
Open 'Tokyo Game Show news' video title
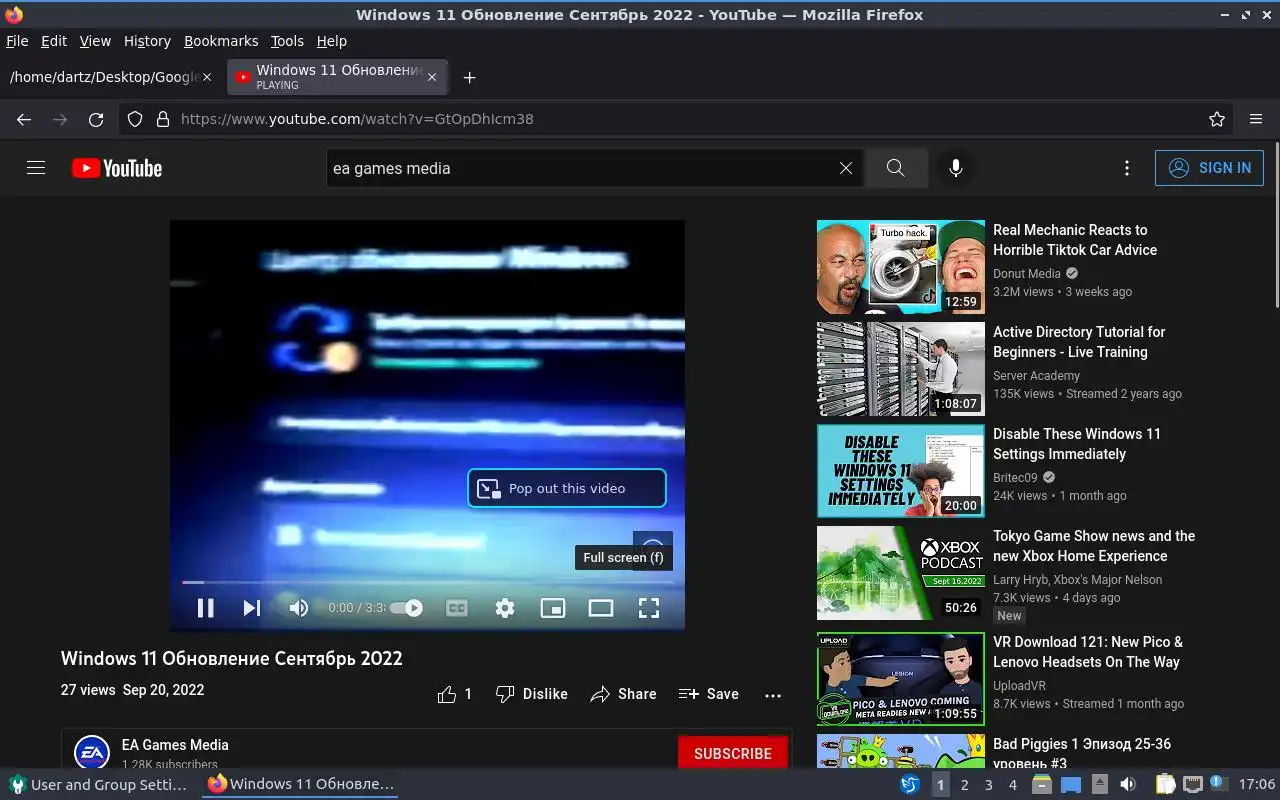(1094, 546)
